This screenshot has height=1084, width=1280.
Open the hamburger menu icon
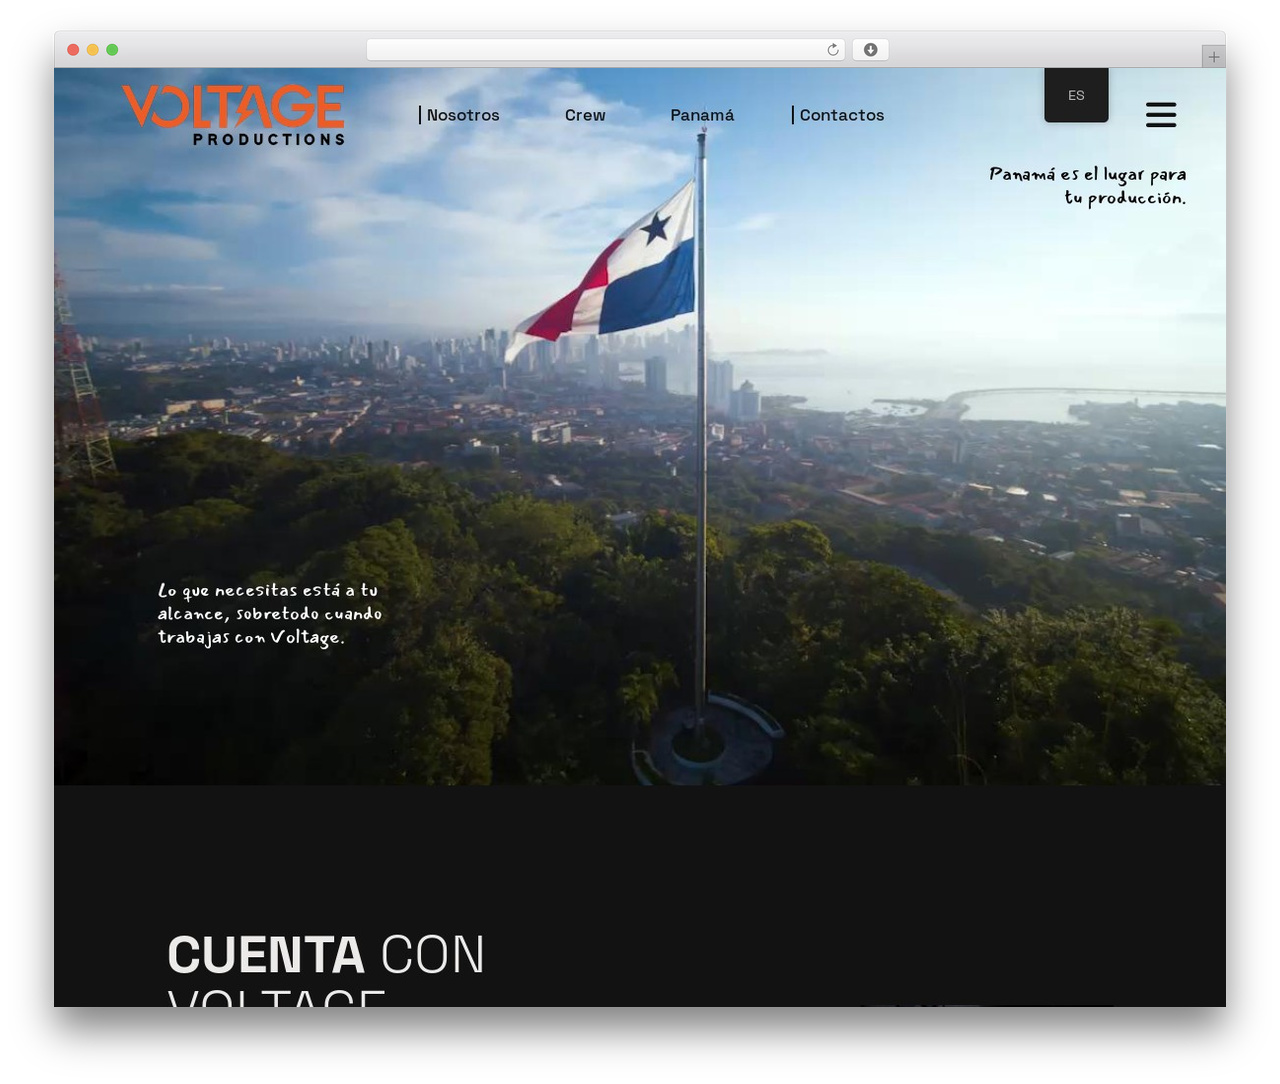(1160, 114)
